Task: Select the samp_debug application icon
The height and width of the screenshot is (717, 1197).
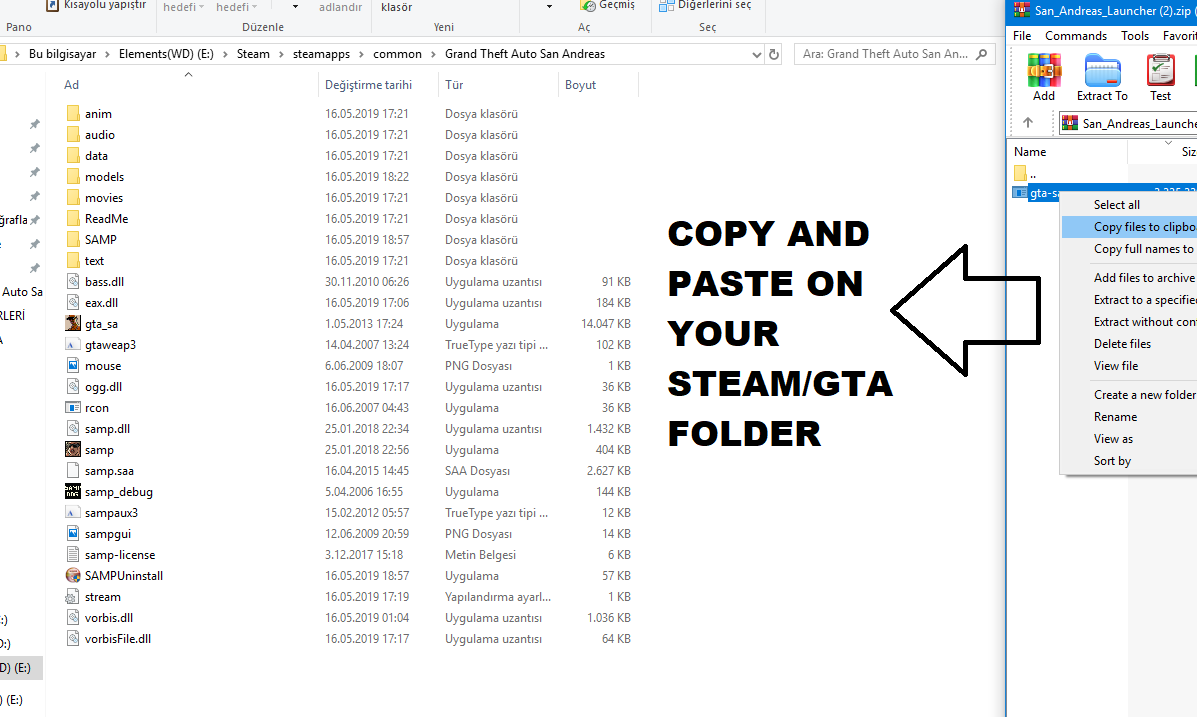Action: click(73, 492)
